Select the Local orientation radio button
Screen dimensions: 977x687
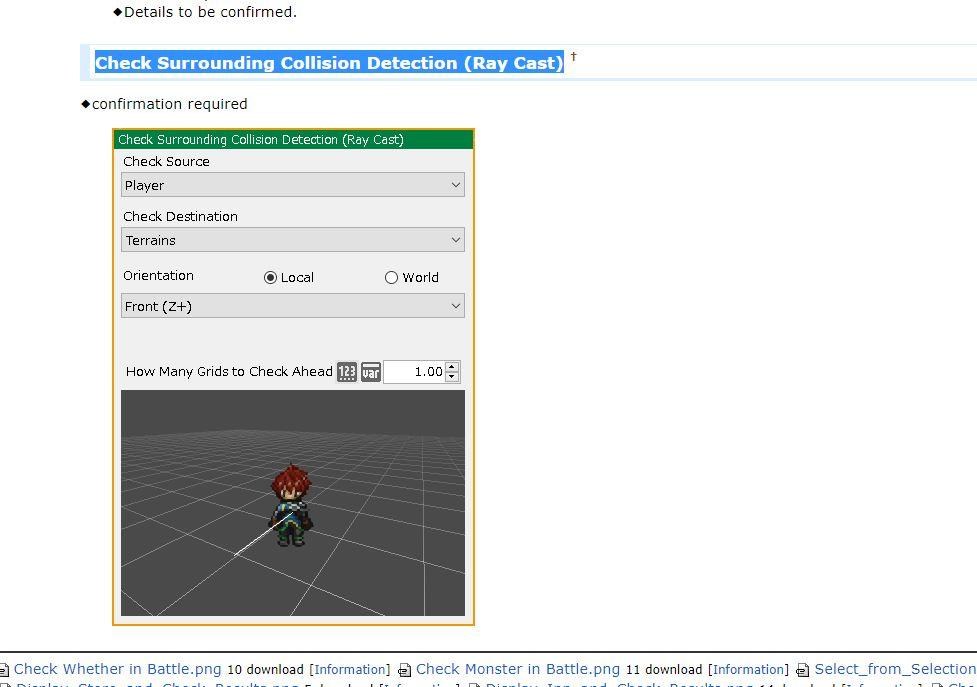tap(270, 278)
